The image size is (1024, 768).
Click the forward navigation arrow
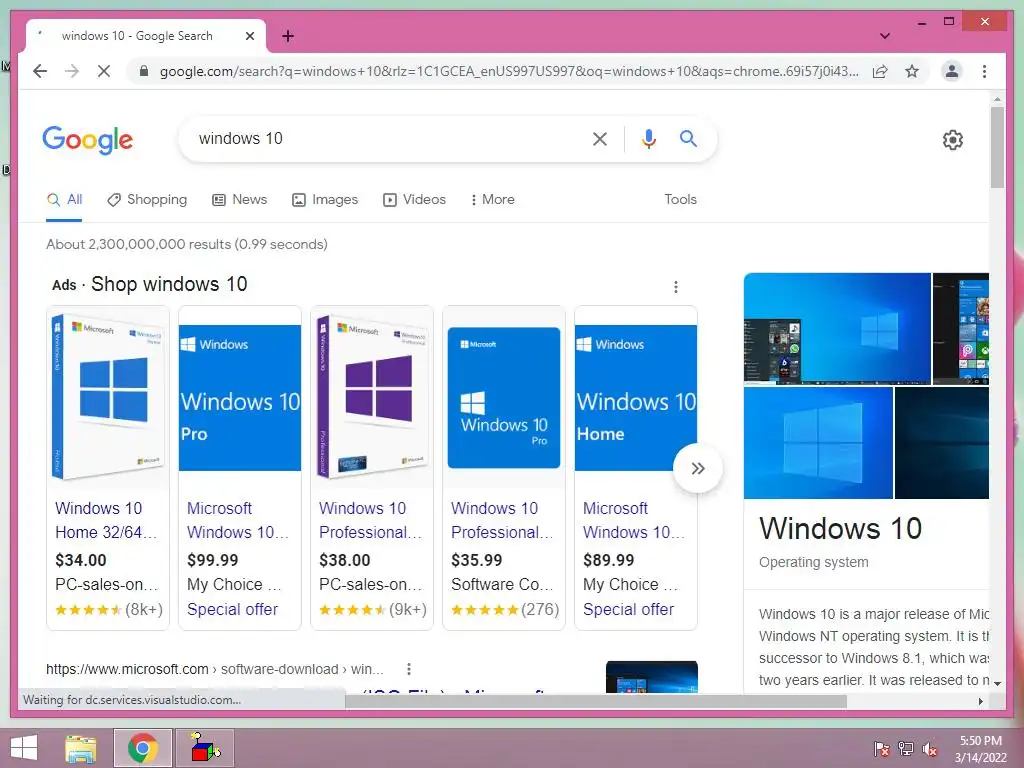pos(72,71)
